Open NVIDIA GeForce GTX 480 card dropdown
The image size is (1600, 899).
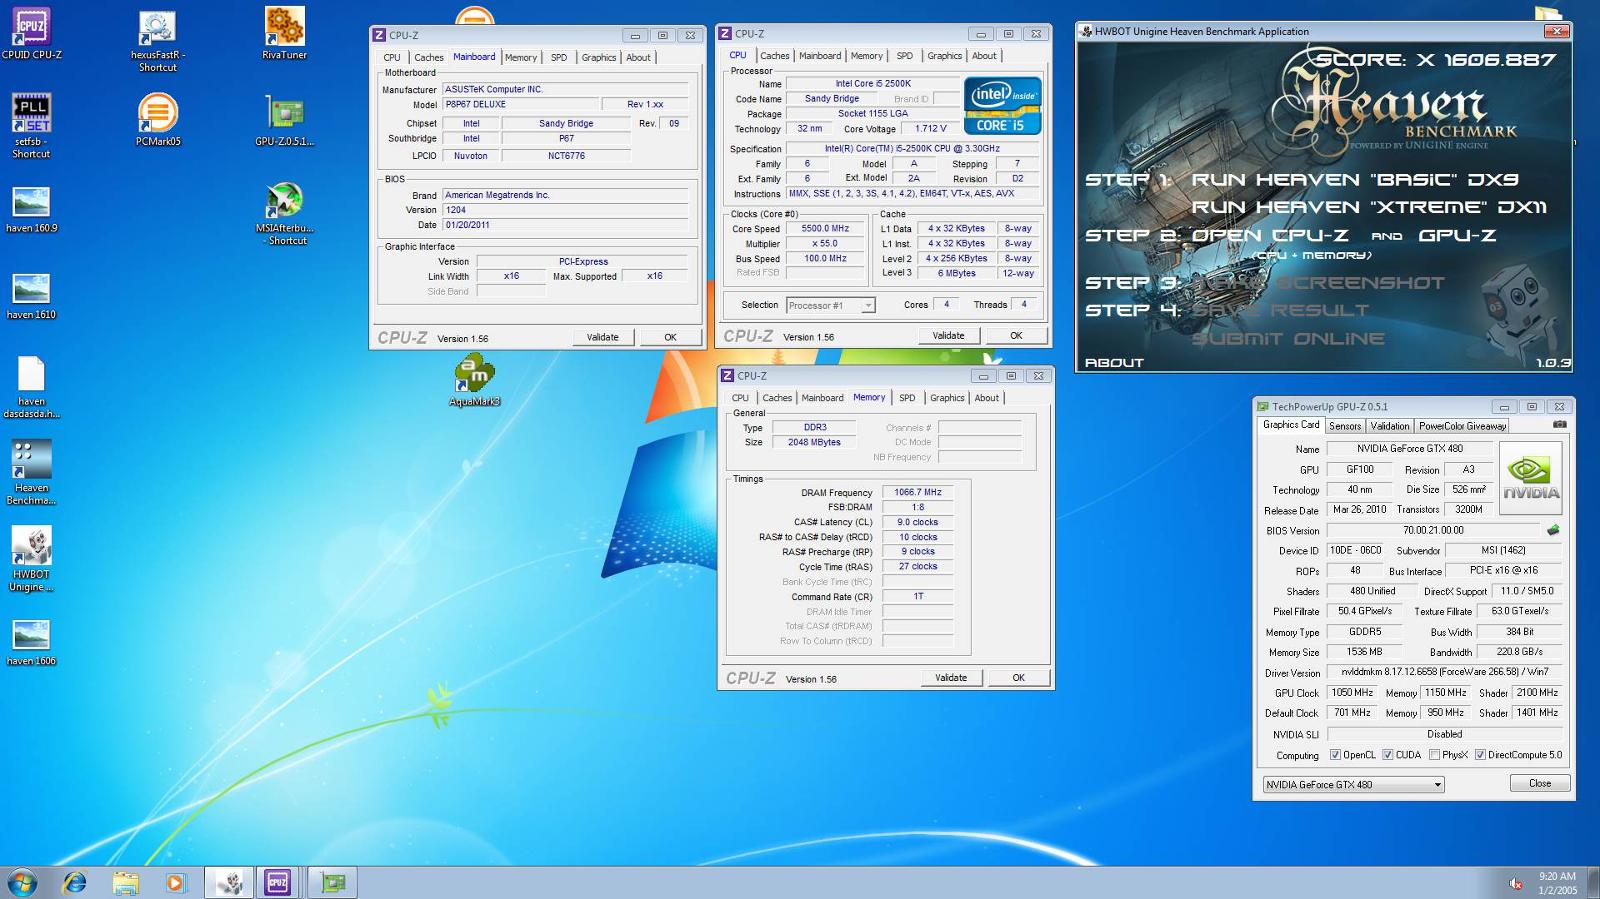[x=1354, y=784]
